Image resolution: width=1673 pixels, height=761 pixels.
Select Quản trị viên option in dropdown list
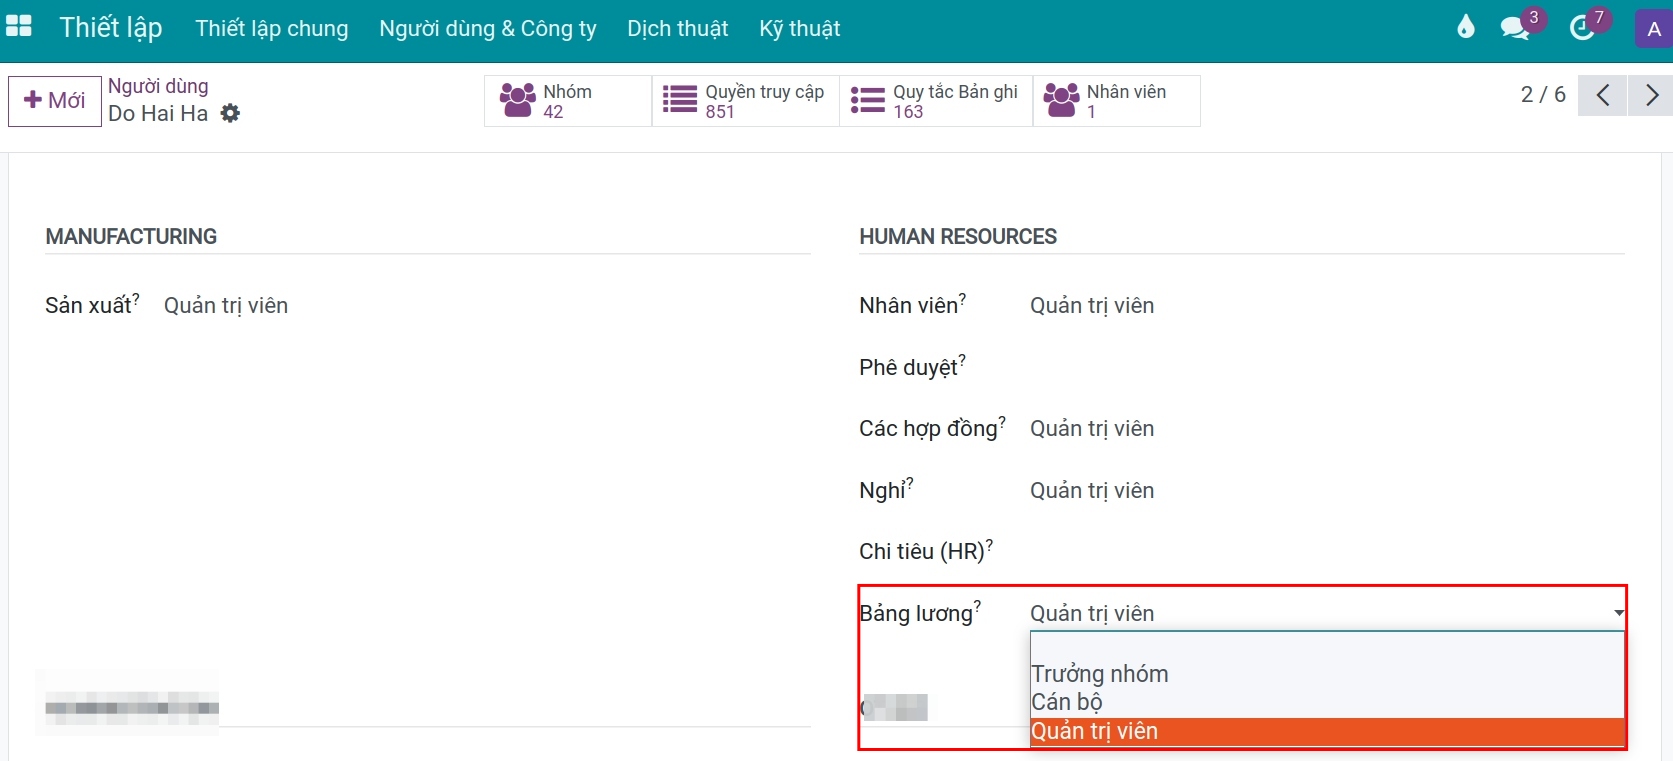coord(1327,731)
